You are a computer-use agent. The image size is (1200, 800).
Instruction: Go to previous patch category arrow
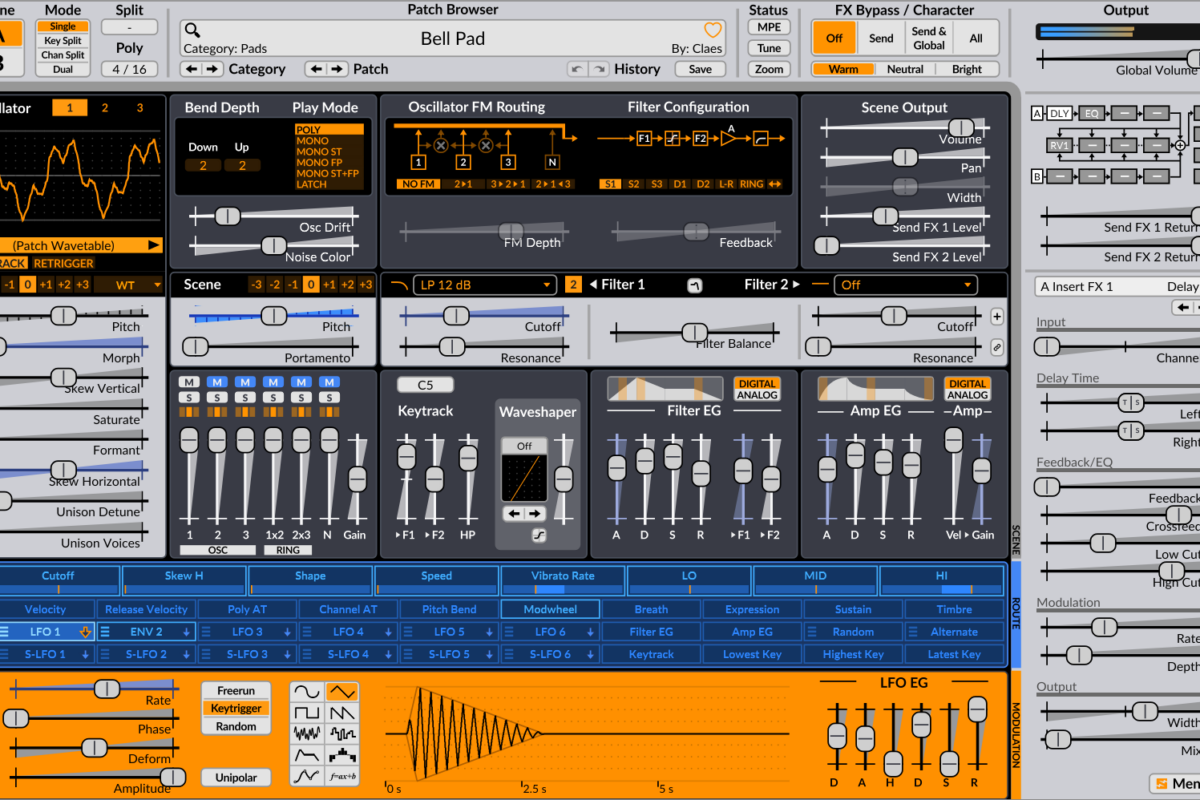tap(190, 69)
